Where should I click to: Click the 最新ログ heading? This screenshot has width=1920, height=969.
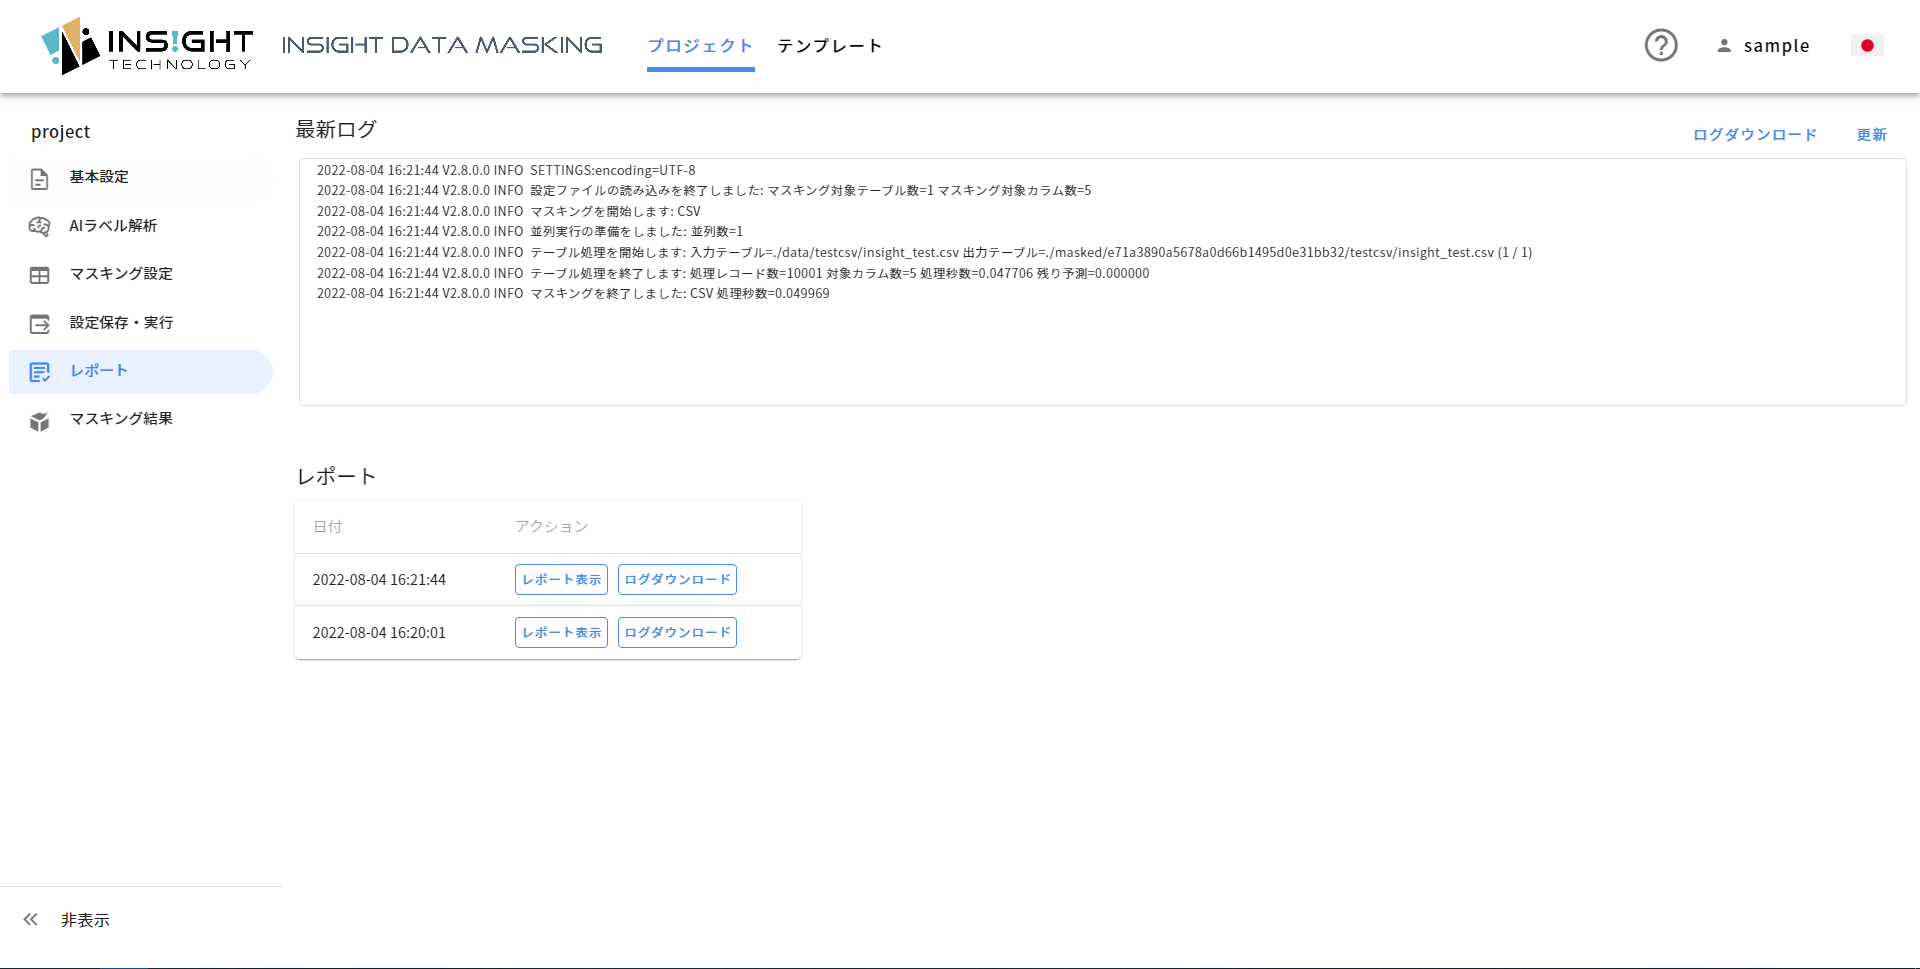pyautogui.click(x=336, y=129)
